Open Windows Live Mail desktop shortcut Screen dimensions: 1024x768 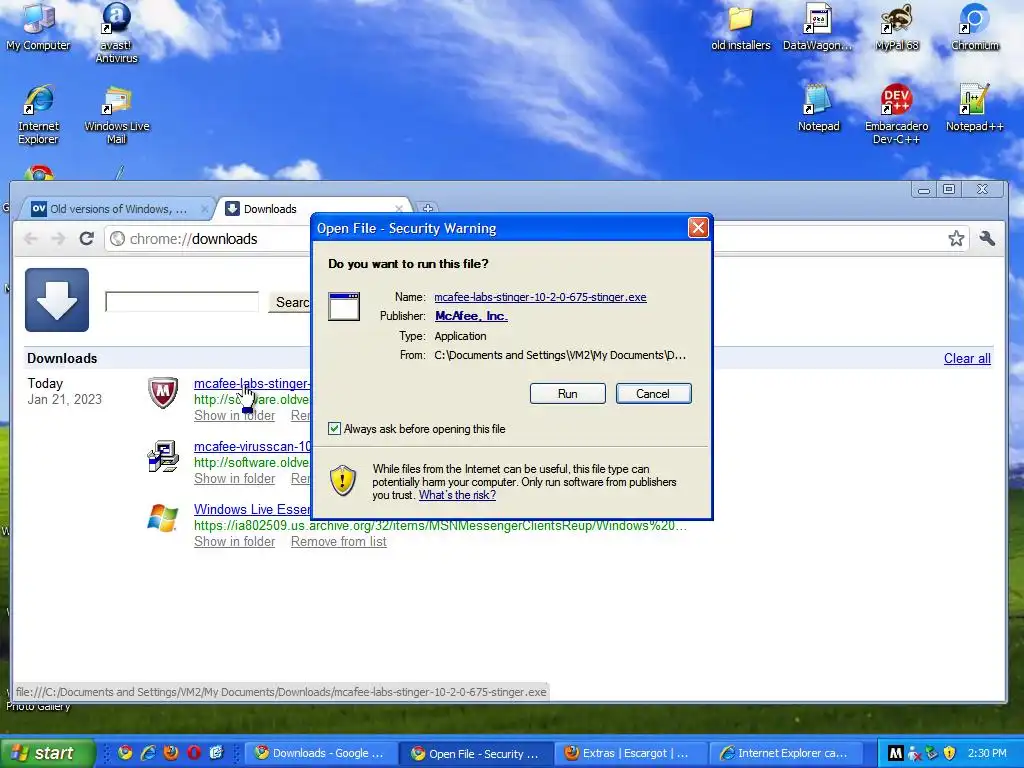click(116, 114)
